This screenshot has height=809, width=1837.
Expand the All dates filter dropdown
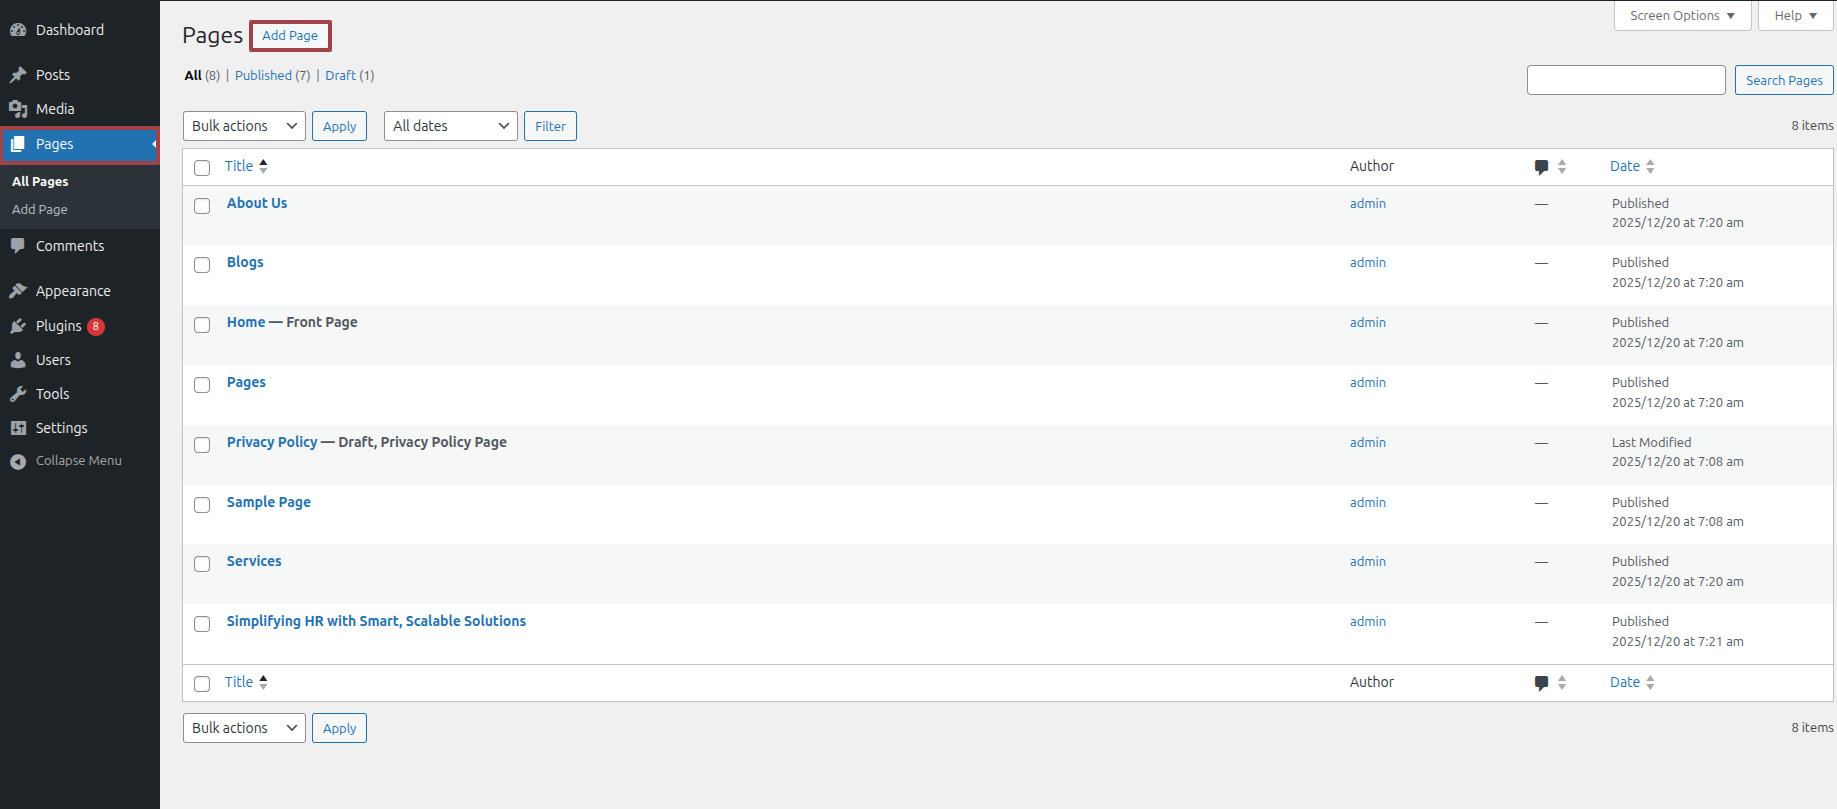click(450, 126)
